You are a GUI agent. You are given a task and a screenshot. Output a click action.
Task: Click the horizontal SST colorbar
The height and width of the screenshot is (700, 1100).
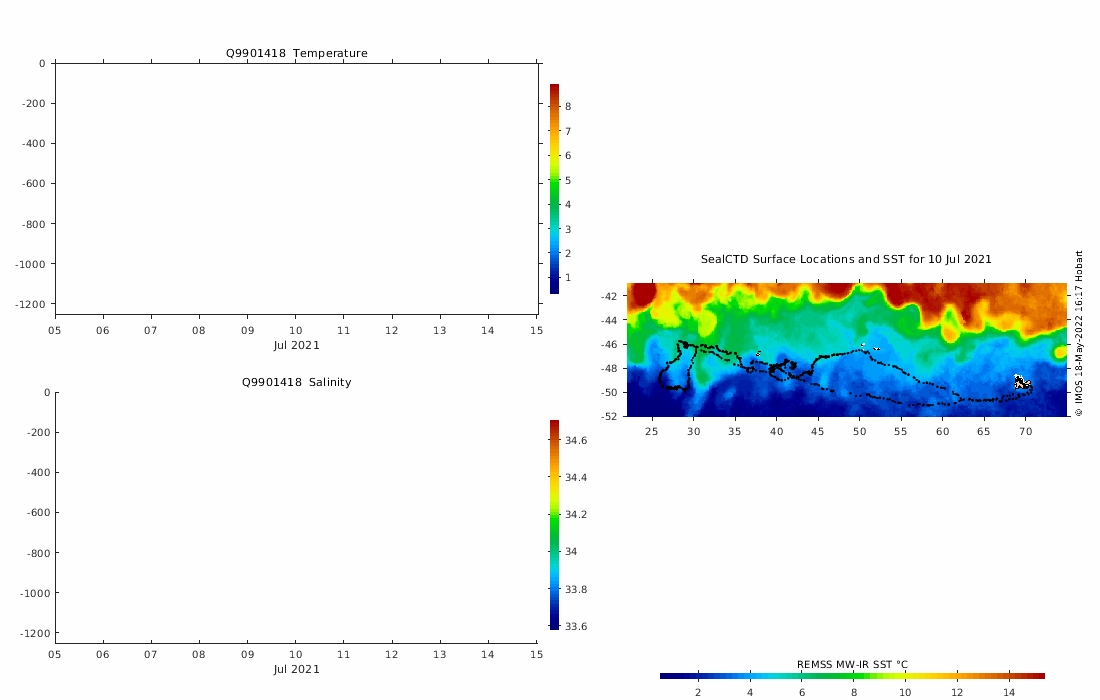(x=852, y=676)
